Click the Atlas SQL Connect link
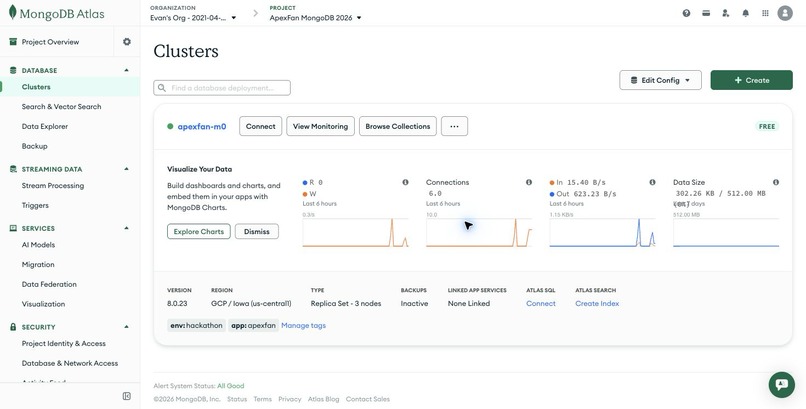Viewport: 806px width, 409px height. click(x=541, y=304)
